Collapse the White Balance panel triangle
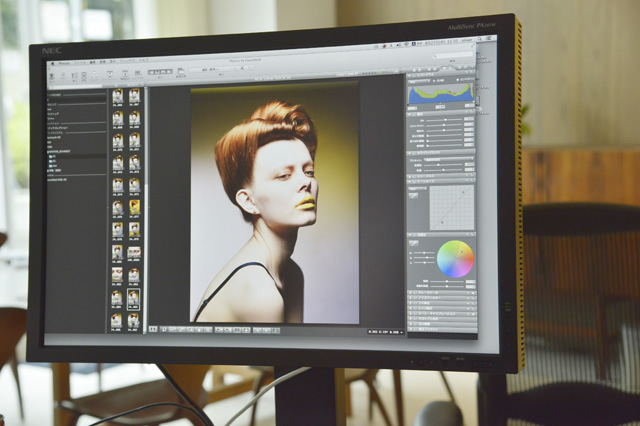Screen dimensions: 640x426 click(x=410, y=153)
